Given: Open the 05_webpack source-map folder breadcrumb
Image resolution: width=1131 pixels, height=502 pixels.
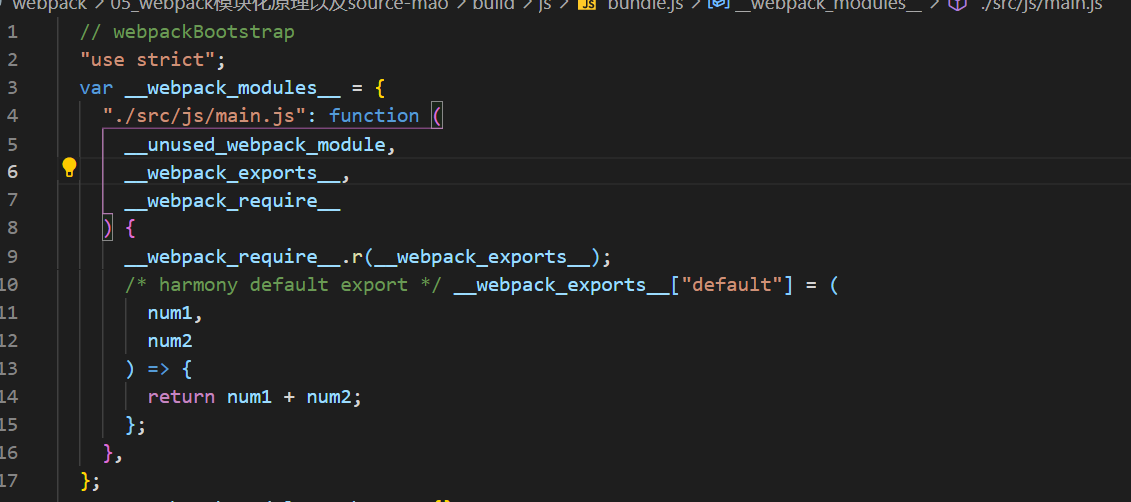Looking at the screenshot, I should 279,5.
